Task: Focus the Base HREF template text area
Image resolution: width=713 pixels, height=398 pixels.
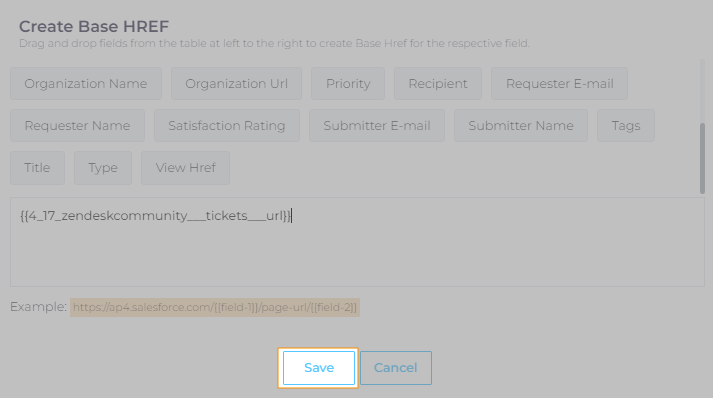Action: 357,242
